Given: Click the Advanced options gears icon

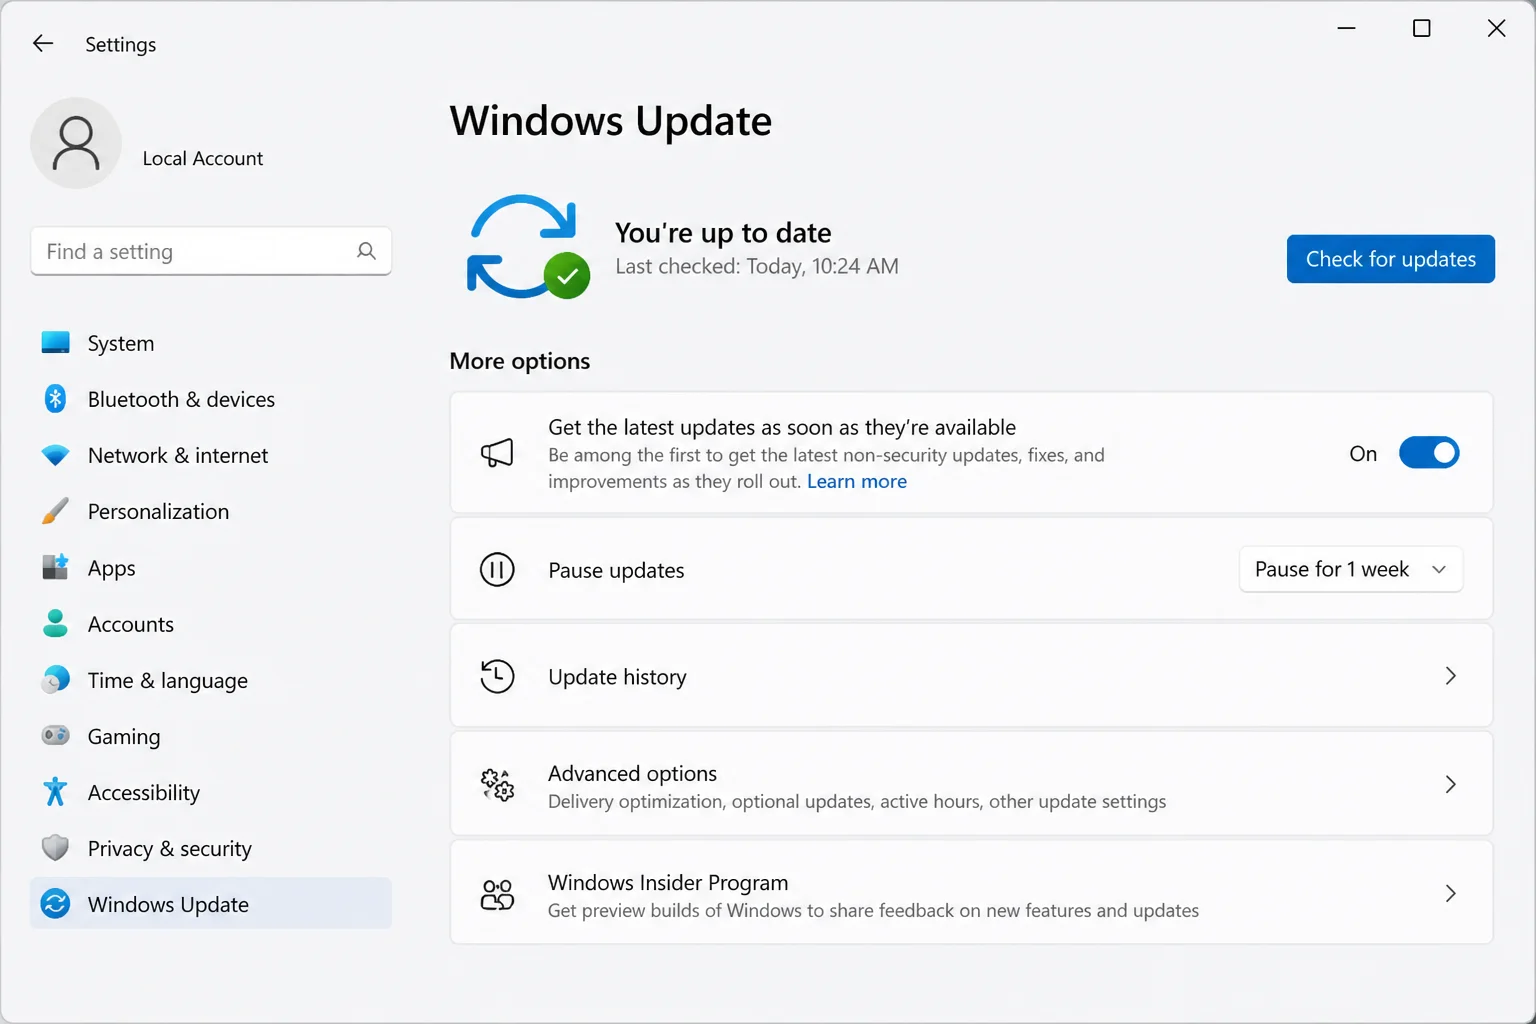Looking at the screenshot, I should click(x=497, y=785).
